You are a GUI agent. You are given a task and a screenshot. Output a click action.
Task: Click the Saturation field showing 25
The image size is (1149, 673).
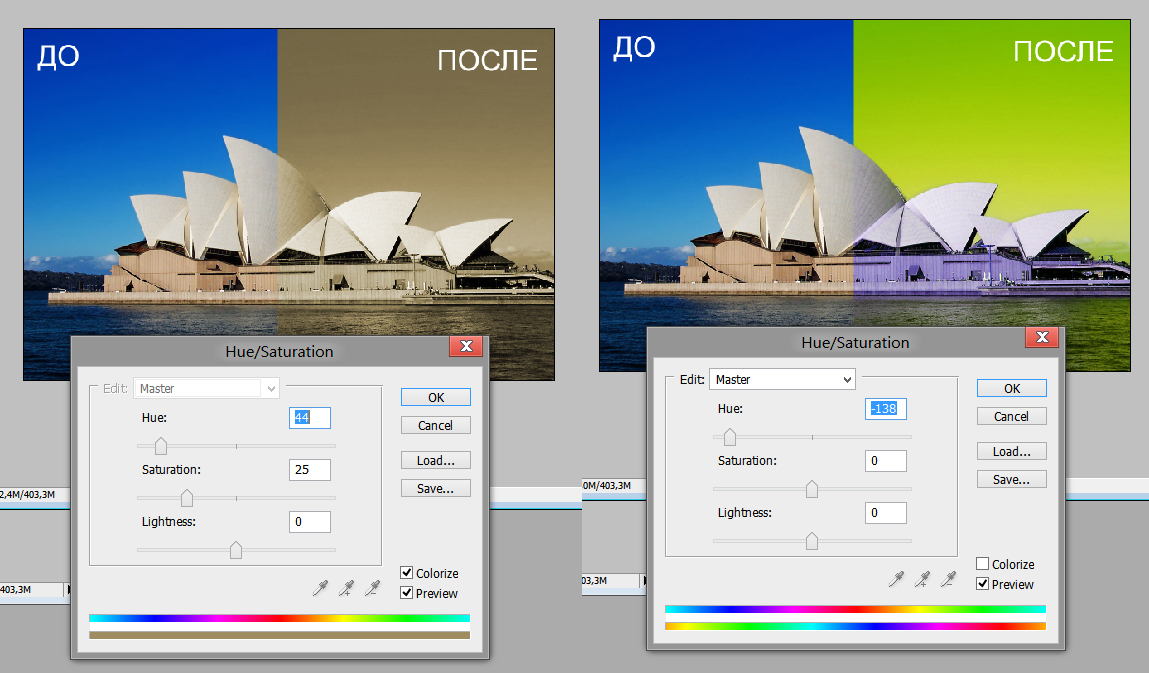point(310,470)
